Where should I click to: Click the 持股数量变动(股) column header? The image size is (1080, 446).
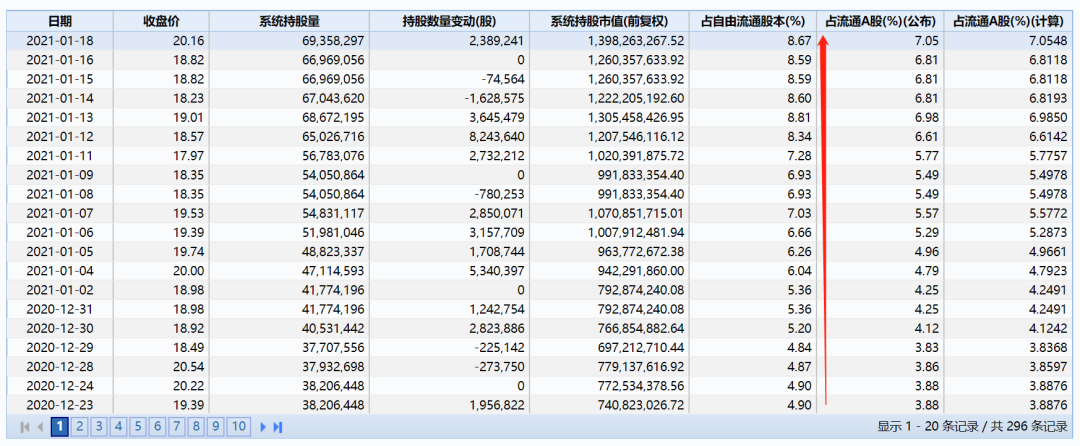[450, 21]
